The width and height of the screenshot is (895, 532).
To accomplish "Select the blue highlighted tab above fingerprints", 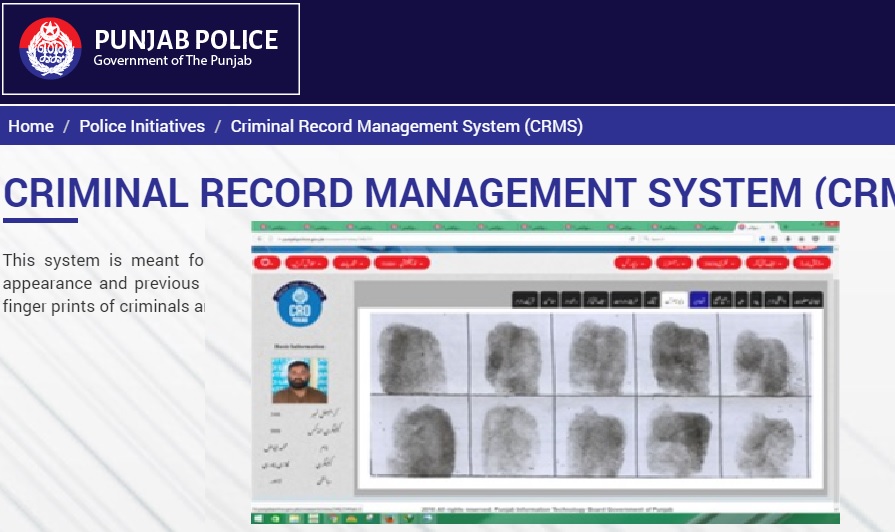I will point(699,299).
